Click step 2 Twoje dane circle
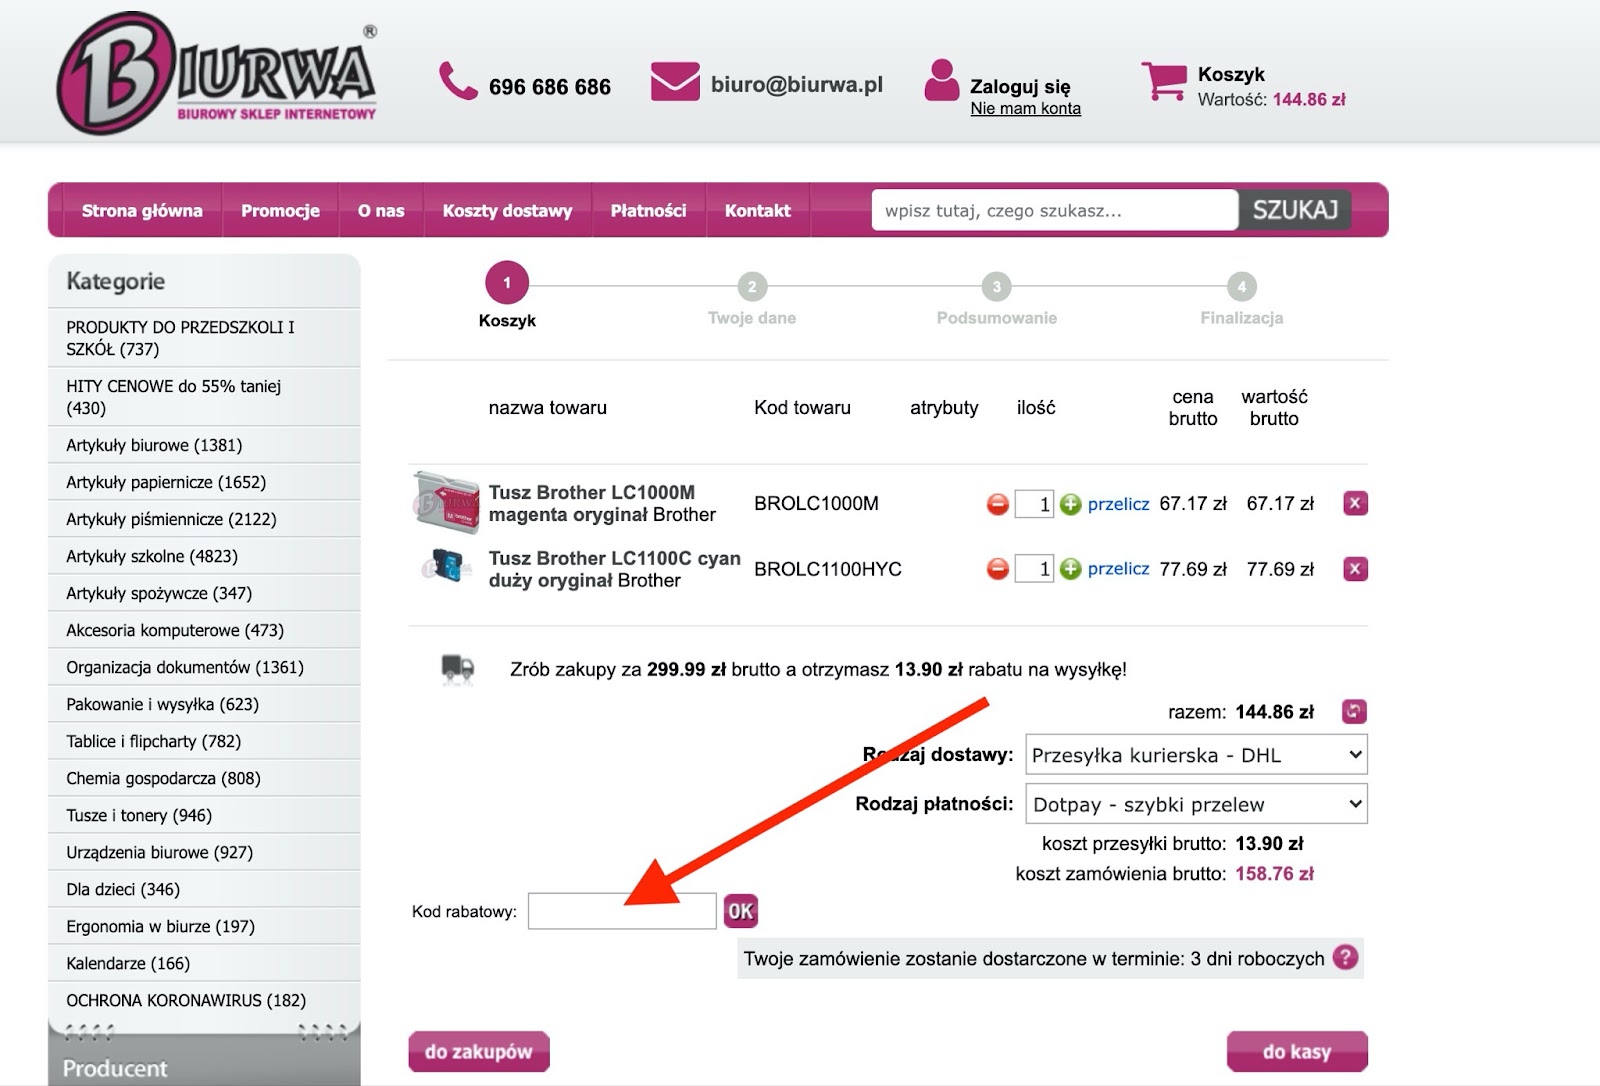Screen dimensions: 1600x1086 [x=752, y=287]
